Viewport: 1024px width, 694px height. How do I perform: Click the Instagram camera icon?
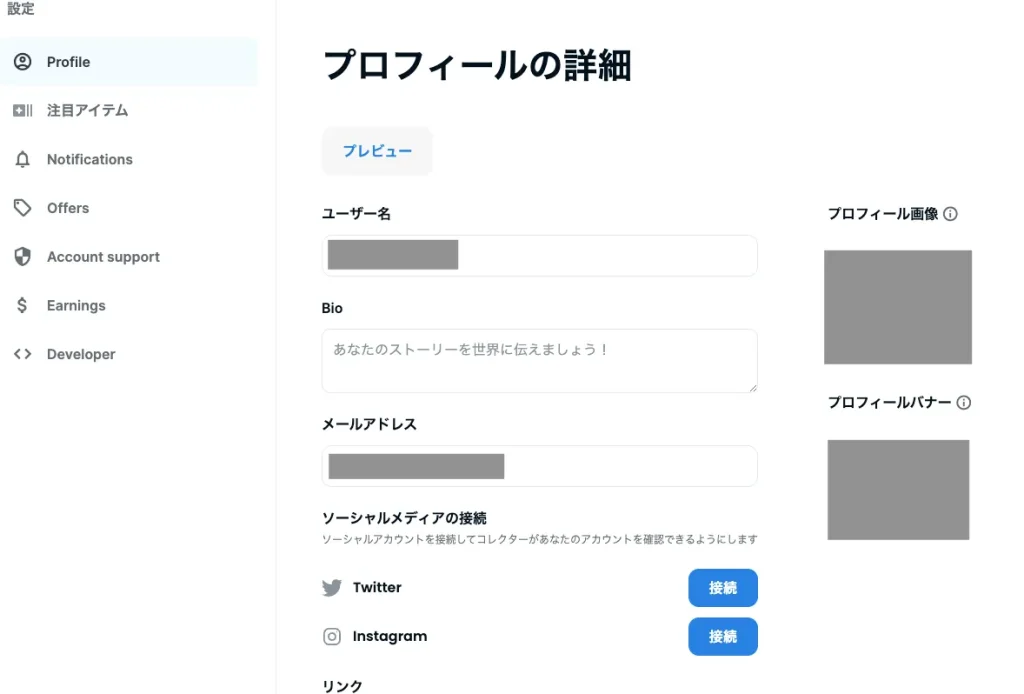coord(332,637)
